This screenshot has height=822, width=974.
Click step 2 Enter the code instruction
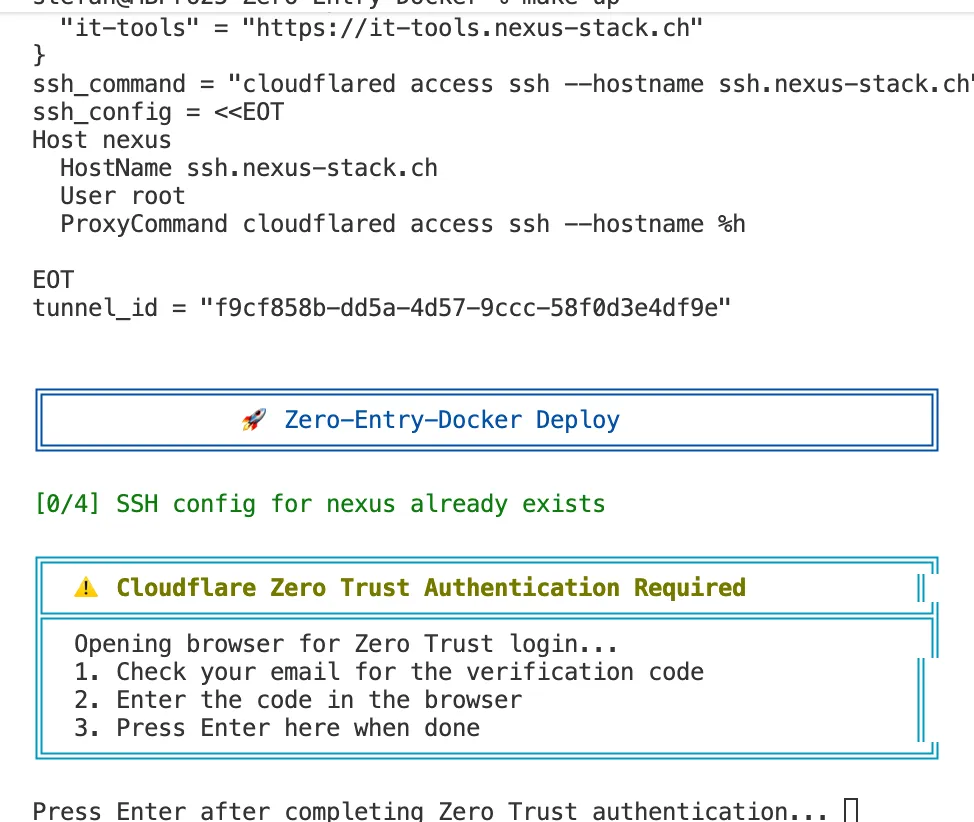298,699
